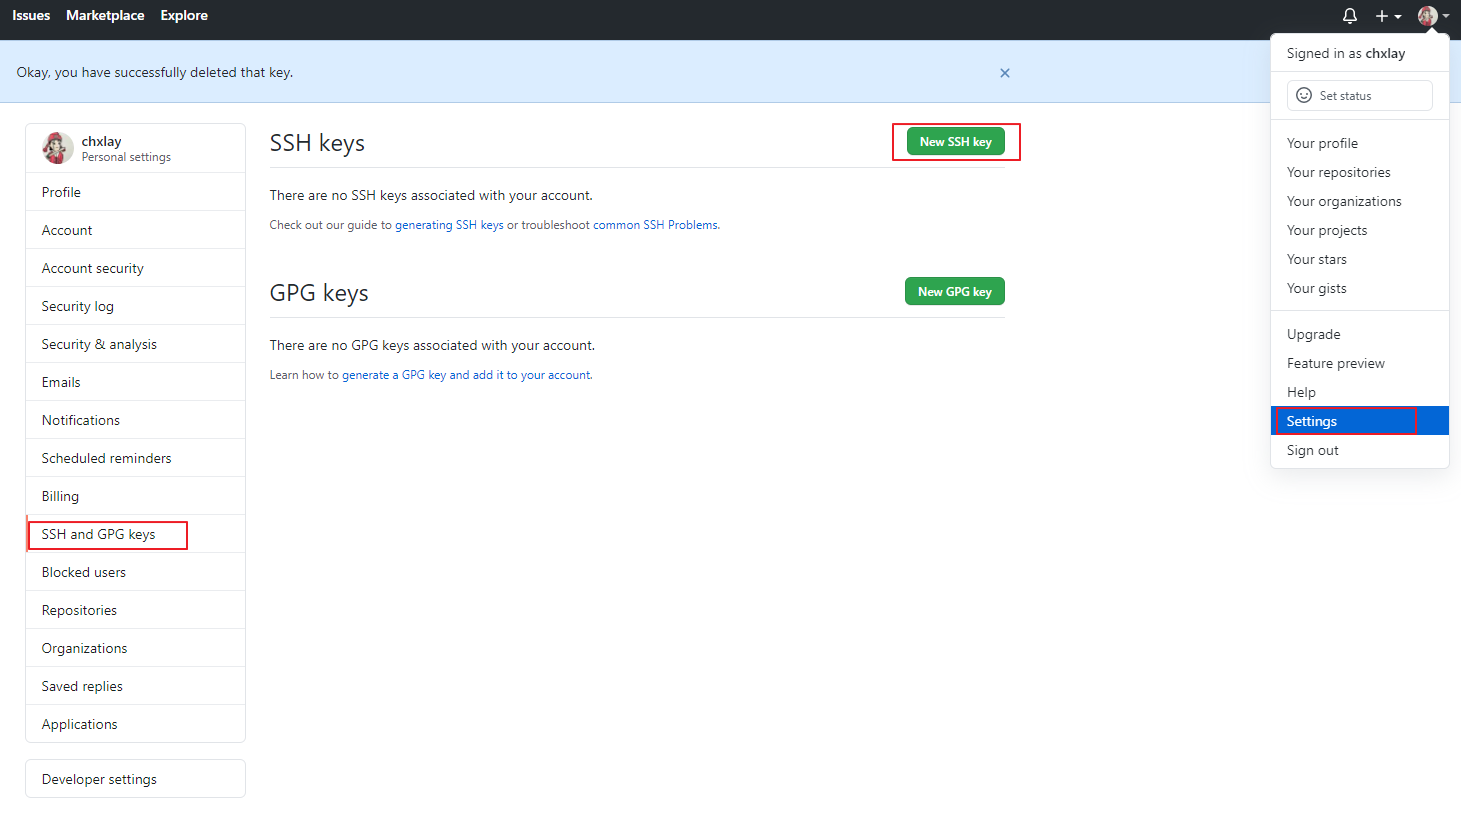
Task: Select Help in the user menu
Action: tap(1359, 392)
